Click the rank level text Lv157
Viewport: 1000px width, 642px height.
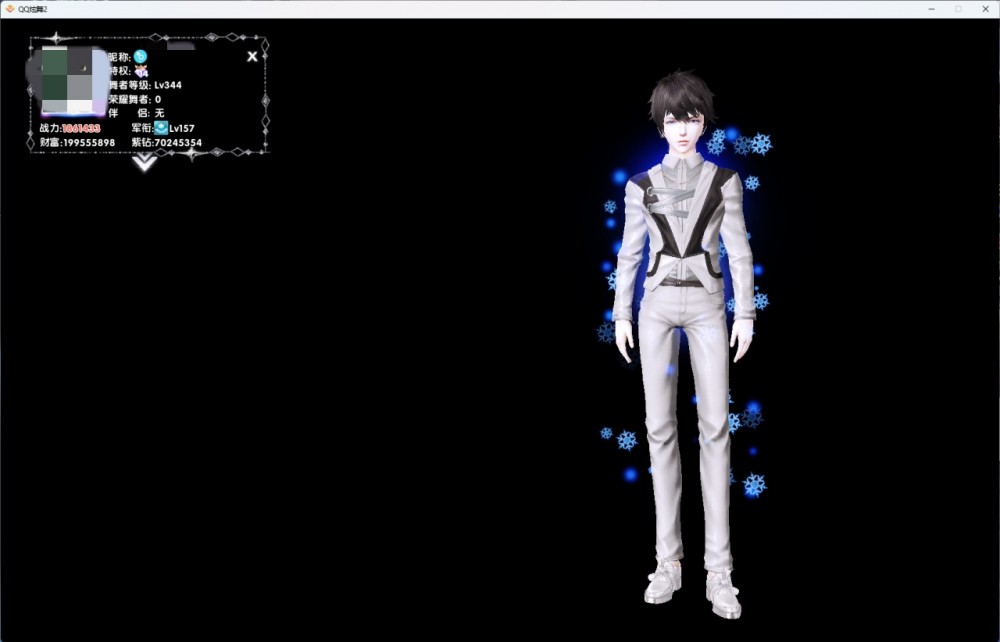pyautogui.click(x=182, y=128)
